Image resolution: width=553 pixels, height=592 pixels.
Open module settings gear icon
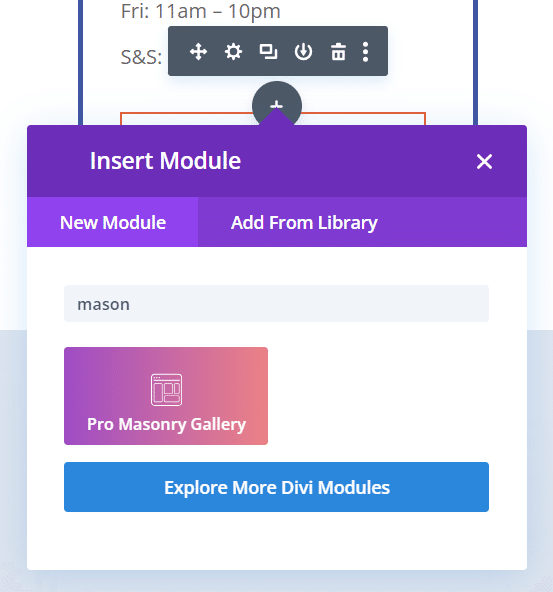tap(233, 52)
